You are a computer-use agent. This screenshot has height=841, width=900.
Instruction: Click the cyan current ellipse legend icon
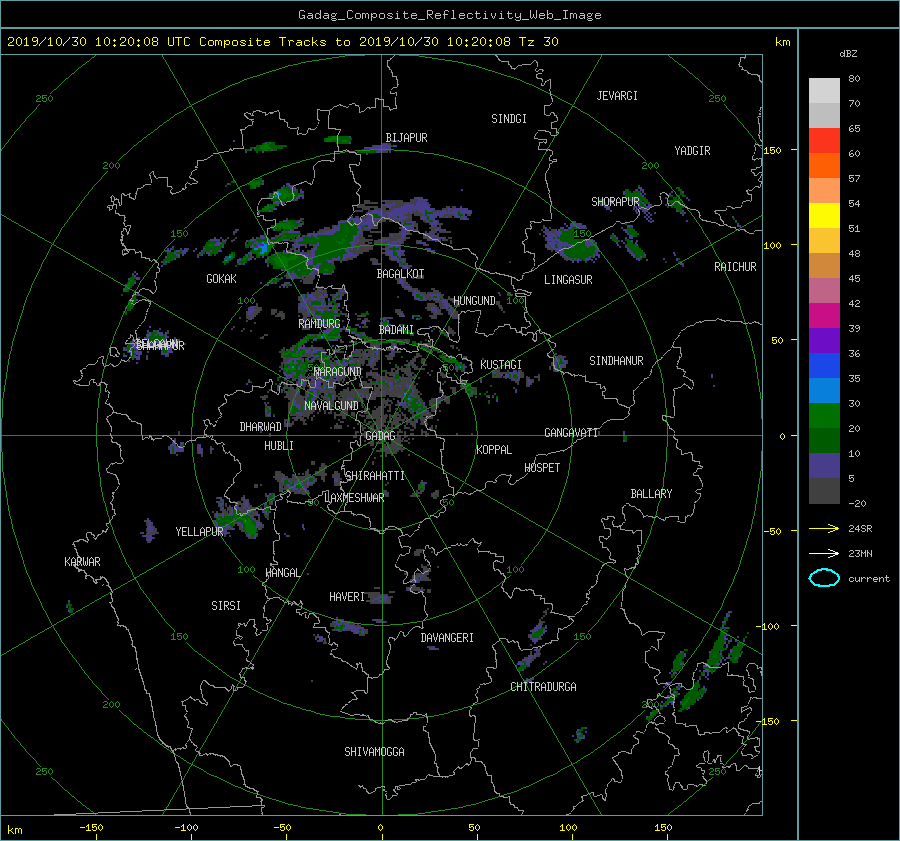(x=824, y=578)
